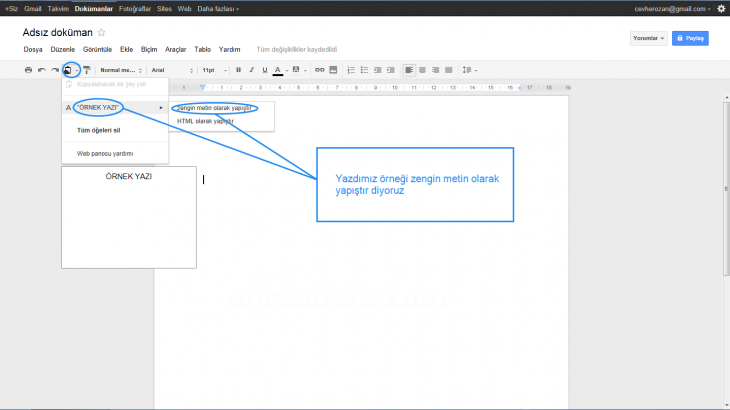
Task: Click the blue Paylaş button
Action: pos(691,38)
